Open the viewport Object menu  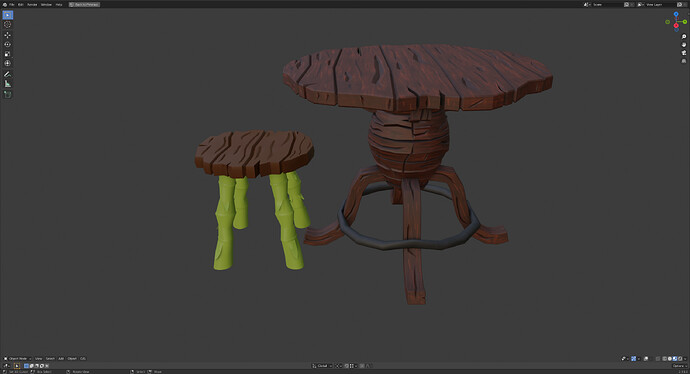pos(72,359)
